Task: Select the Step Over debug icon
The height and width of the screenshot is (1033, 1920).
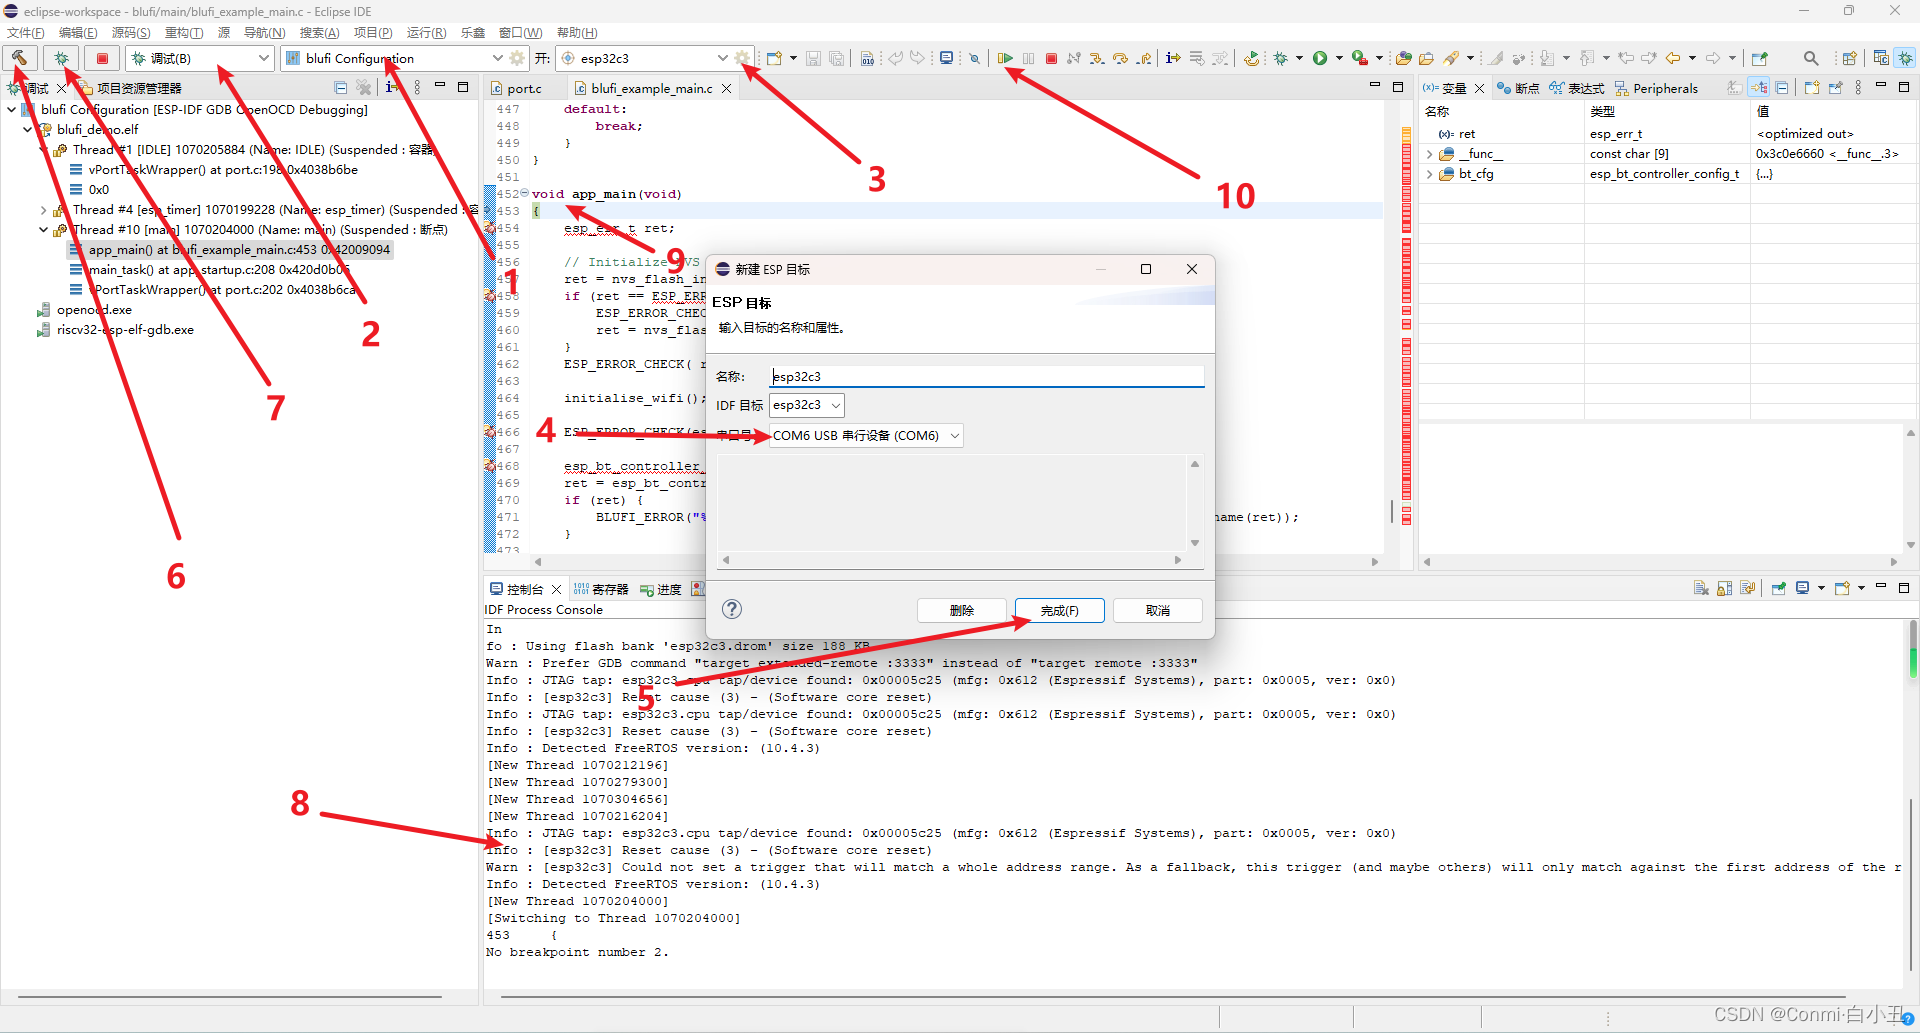Action: [x=1121, y=57]
